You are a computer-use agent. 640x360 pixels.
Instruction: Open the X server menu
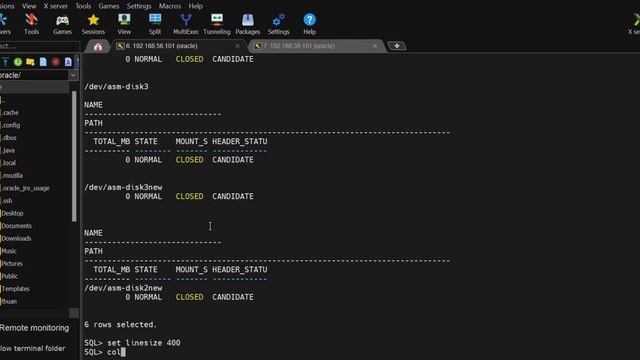[56, 6]
